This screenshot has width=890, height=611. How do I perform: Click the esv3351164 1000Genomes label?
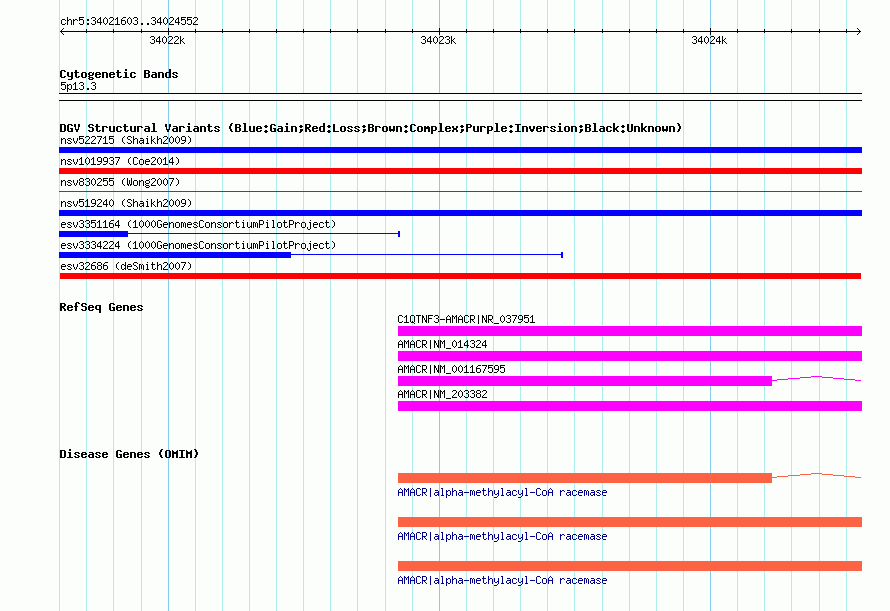pos(198,224)
